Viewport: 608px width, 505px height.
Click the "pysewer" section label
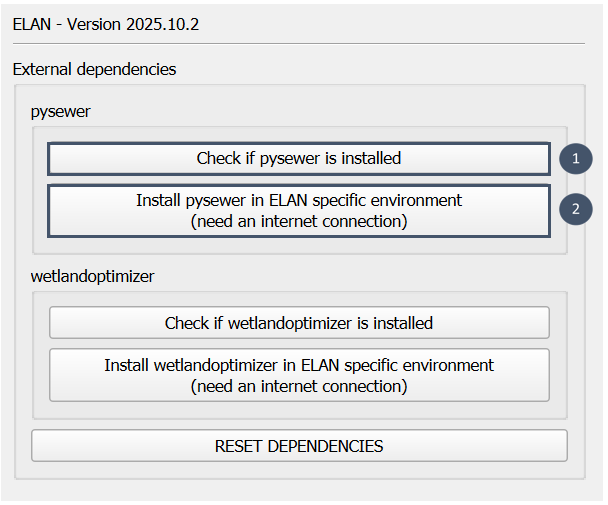(61, 112)
